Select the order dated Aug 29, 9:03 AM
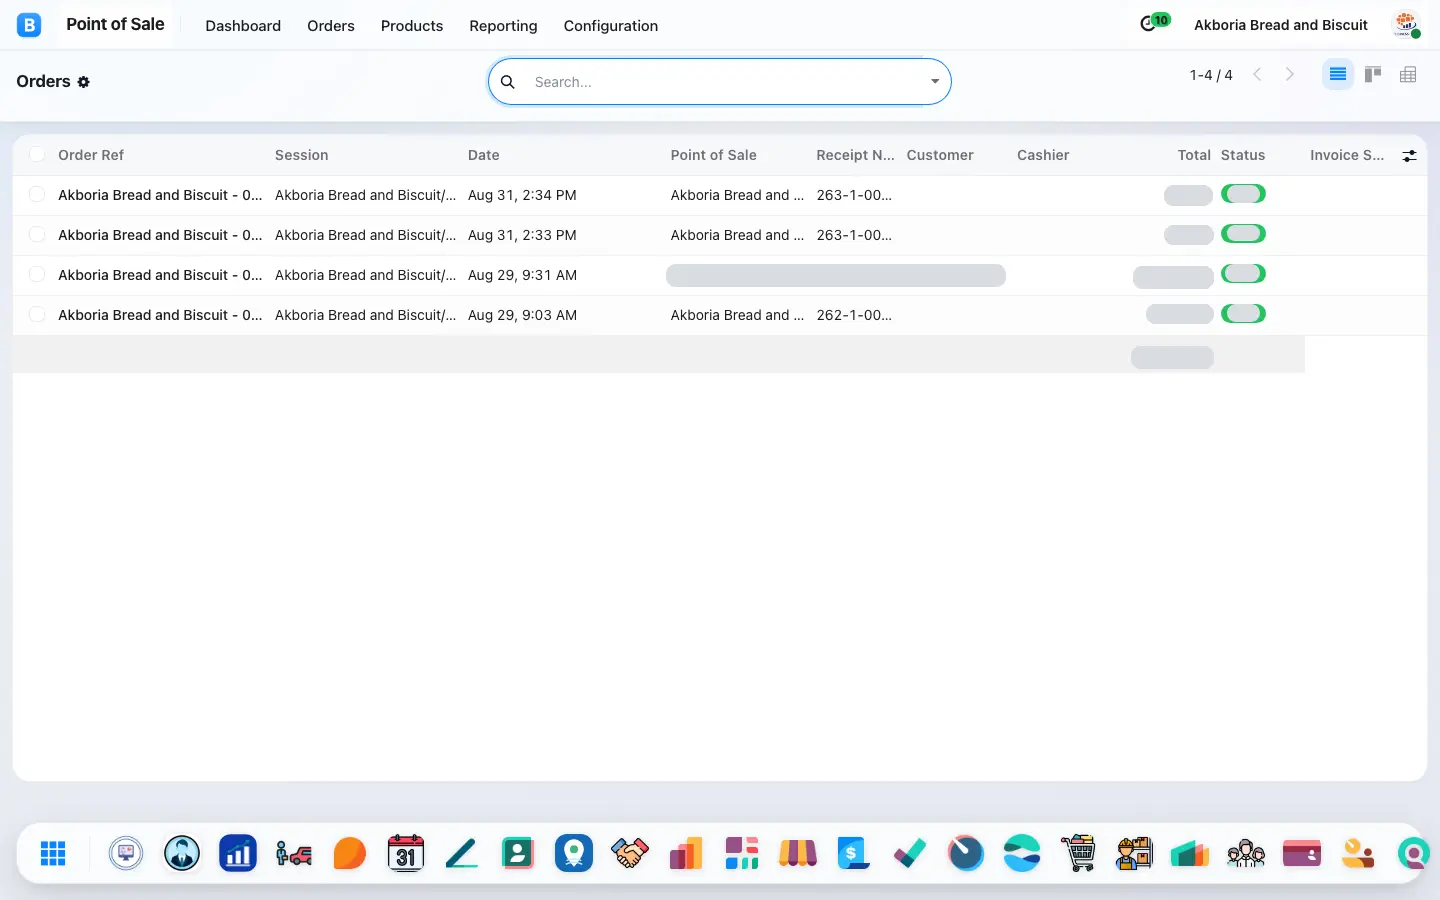1440x900 pixels. 37,315
